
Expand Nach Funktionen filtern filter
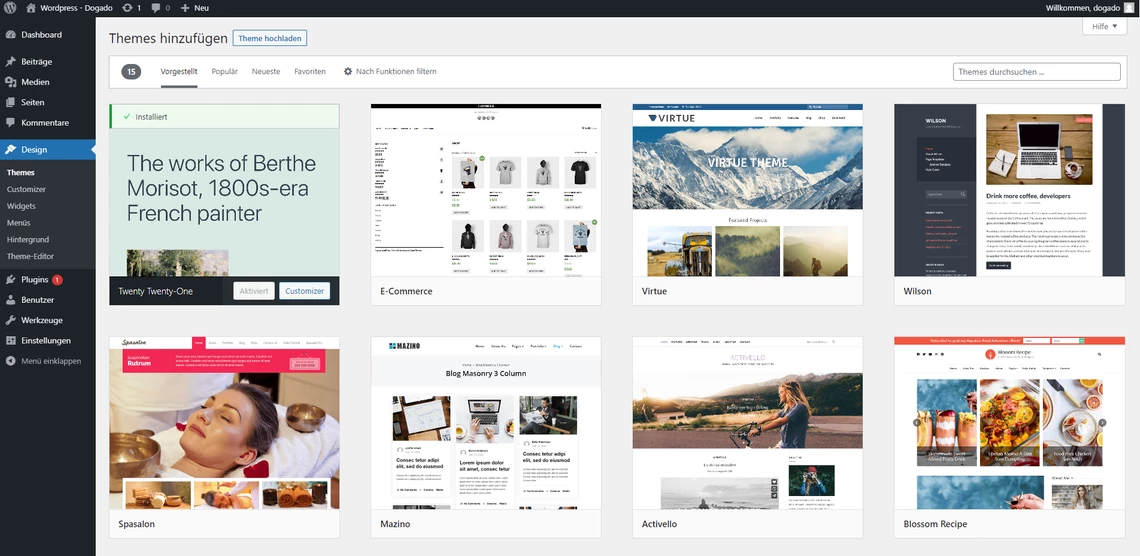point(390,72)
